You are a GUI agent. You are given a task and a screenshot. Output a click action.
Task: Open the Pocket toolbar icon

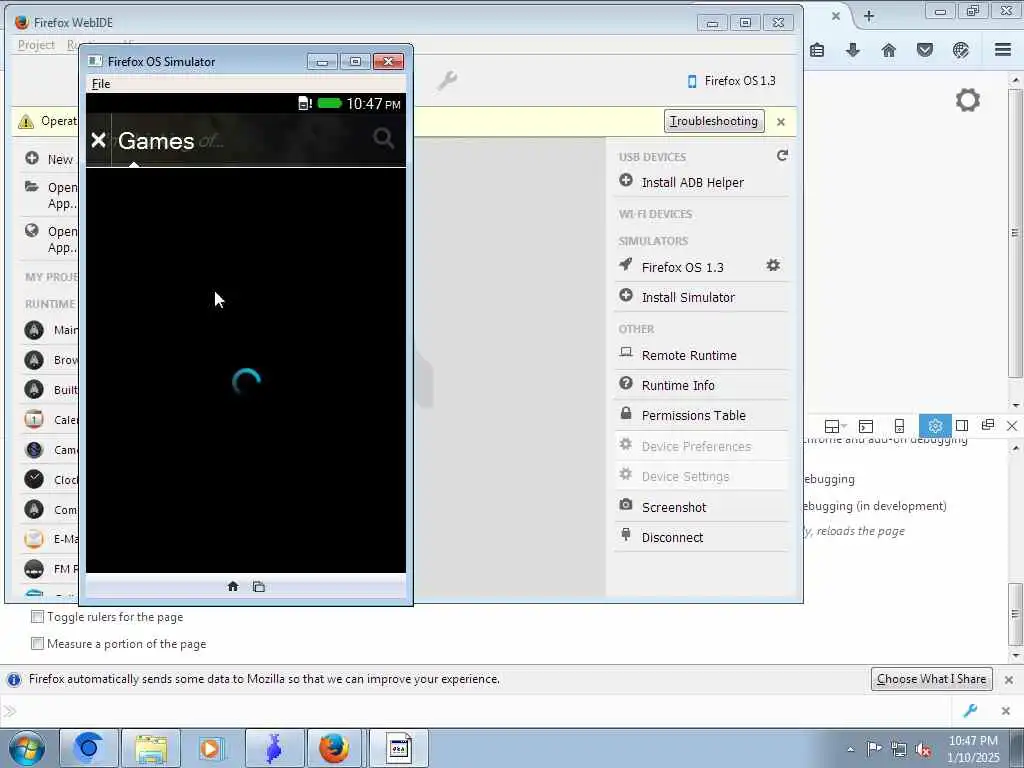924,50
